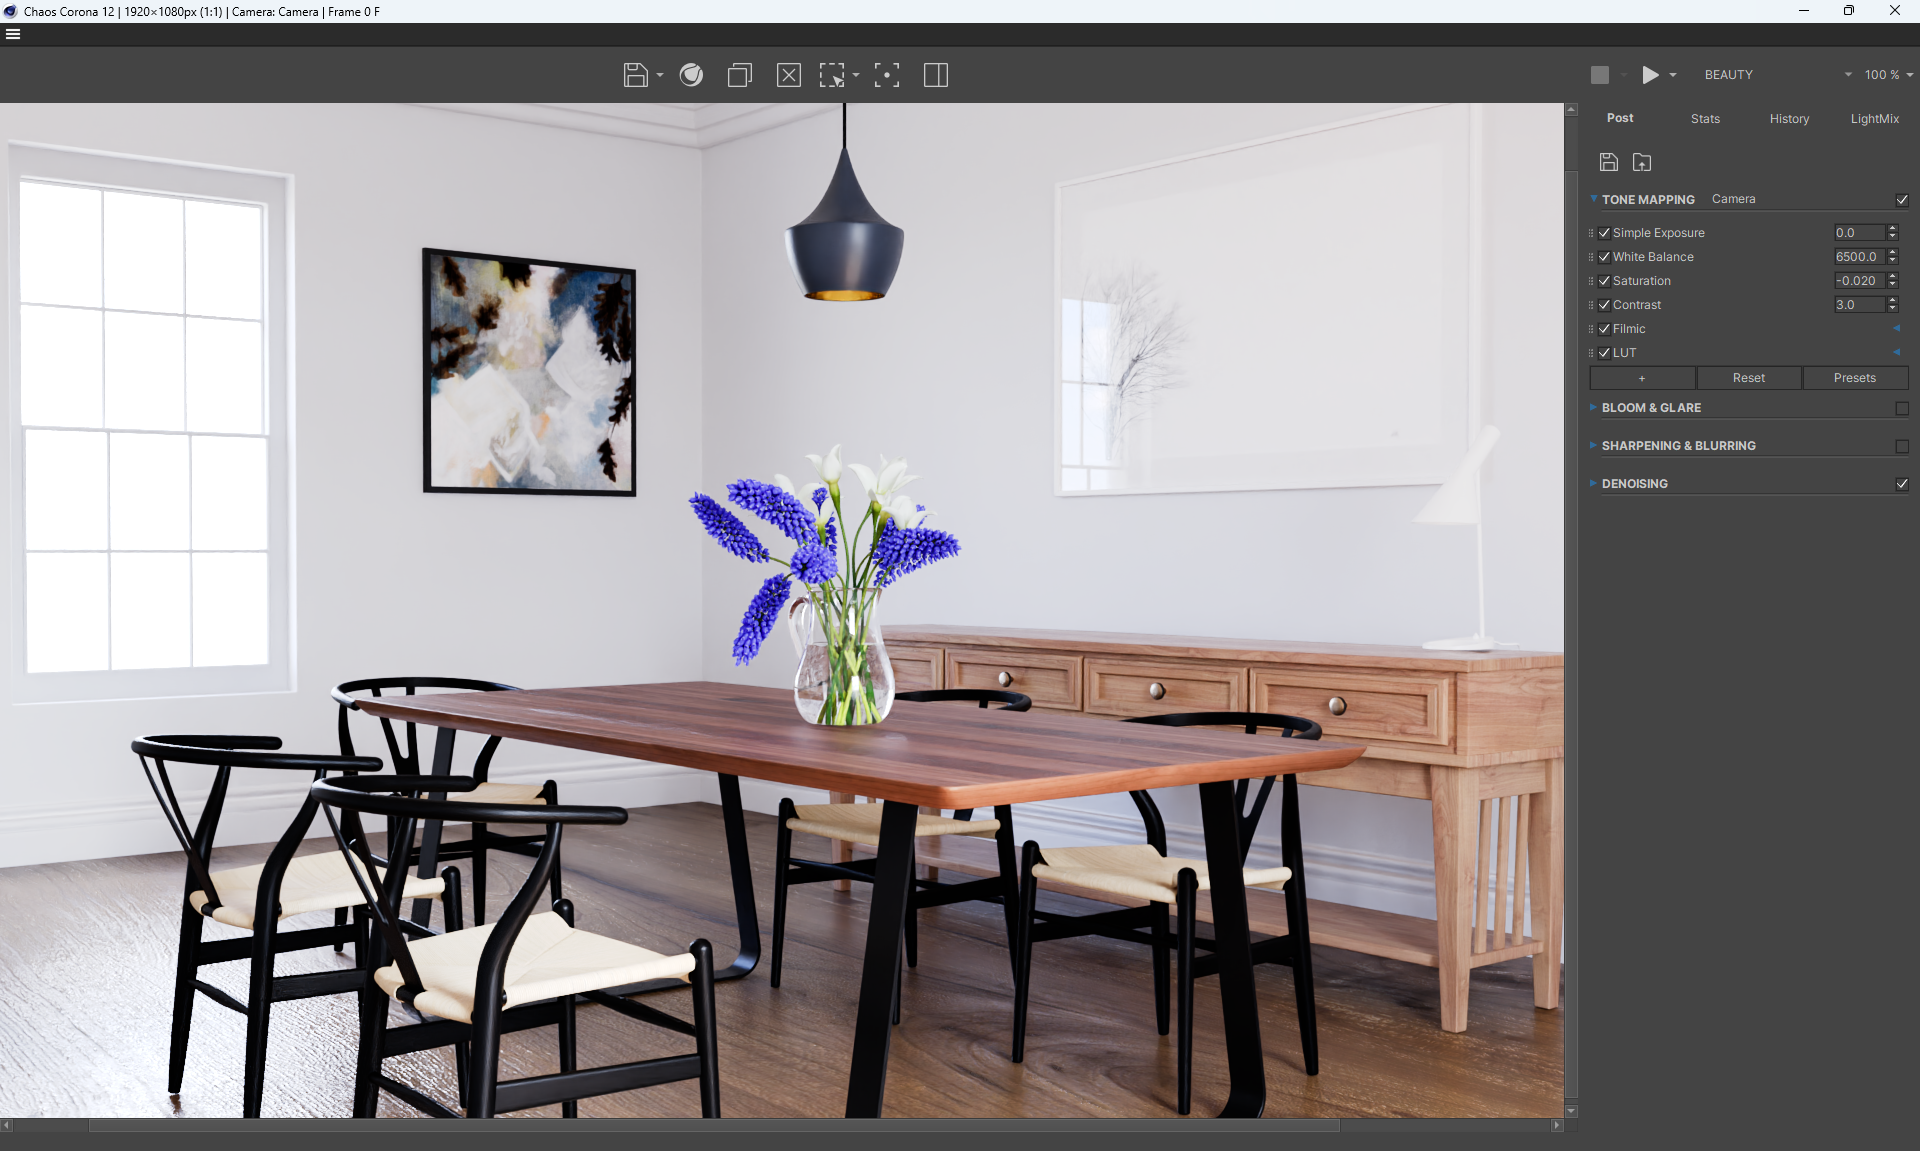Click the save image icon in toolbar

(x=635, y=75)
